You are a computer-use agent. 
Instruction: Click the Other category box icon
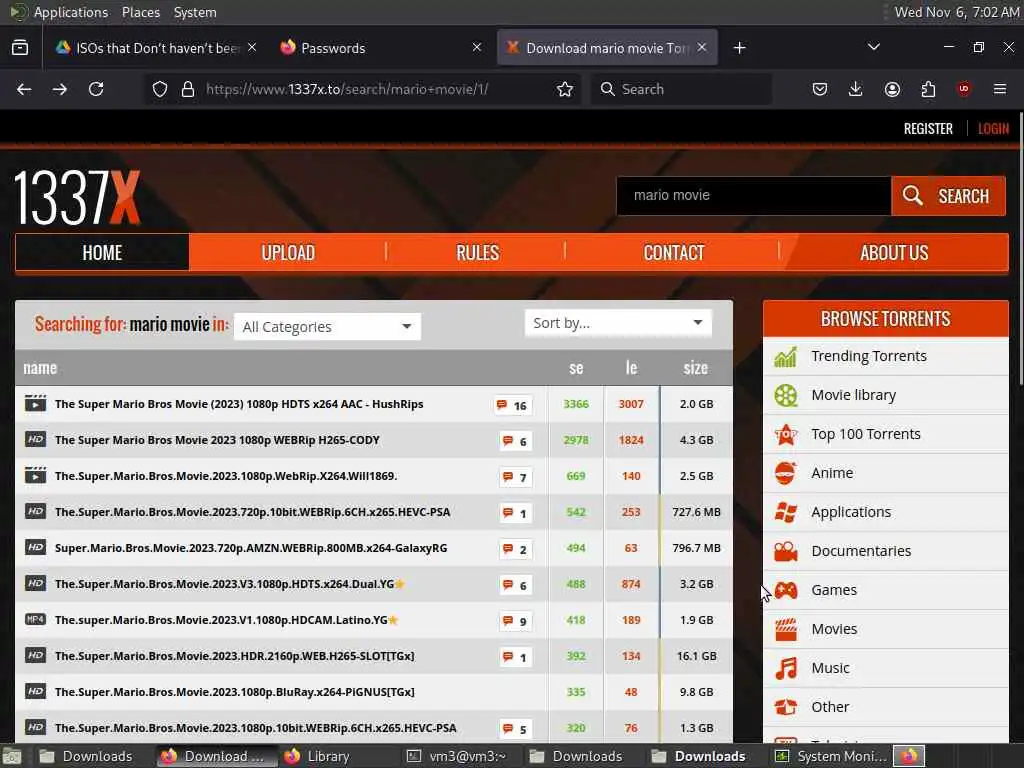(x=786, y=707)
